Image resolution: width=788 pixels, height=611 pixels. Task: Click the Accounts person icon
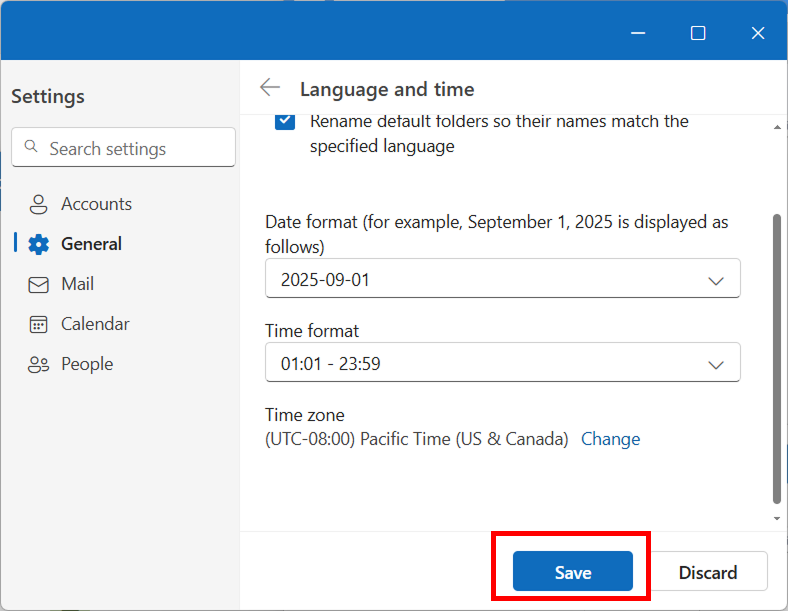(x=38, y=204)
